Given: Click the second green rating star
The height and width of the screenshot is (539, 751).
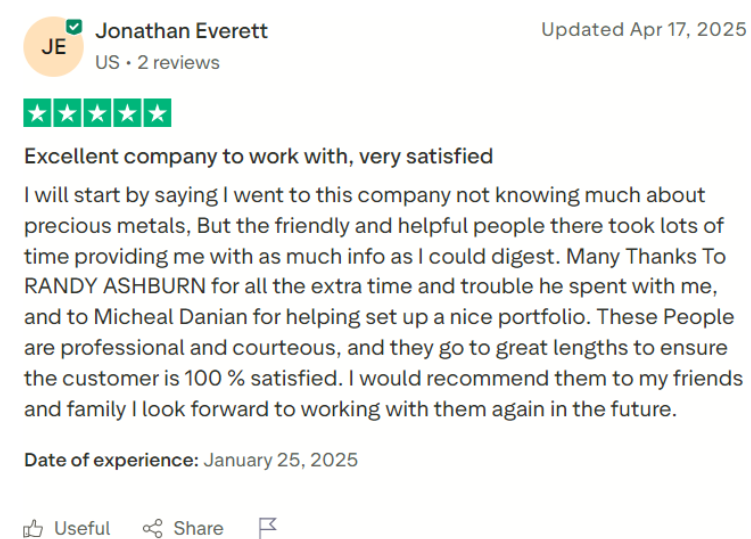Looking at the screenshot, I should pos(67,113).
